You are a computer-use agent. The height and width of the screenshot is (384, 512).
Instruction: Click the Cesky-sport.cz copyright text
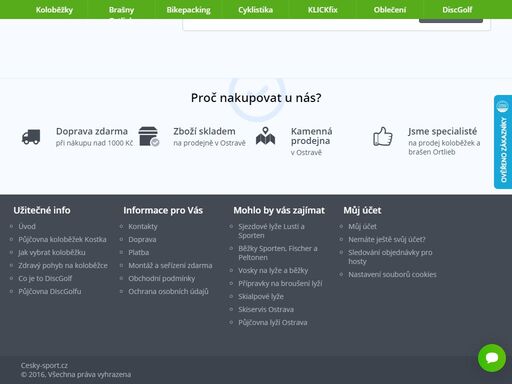pos(44,365)
